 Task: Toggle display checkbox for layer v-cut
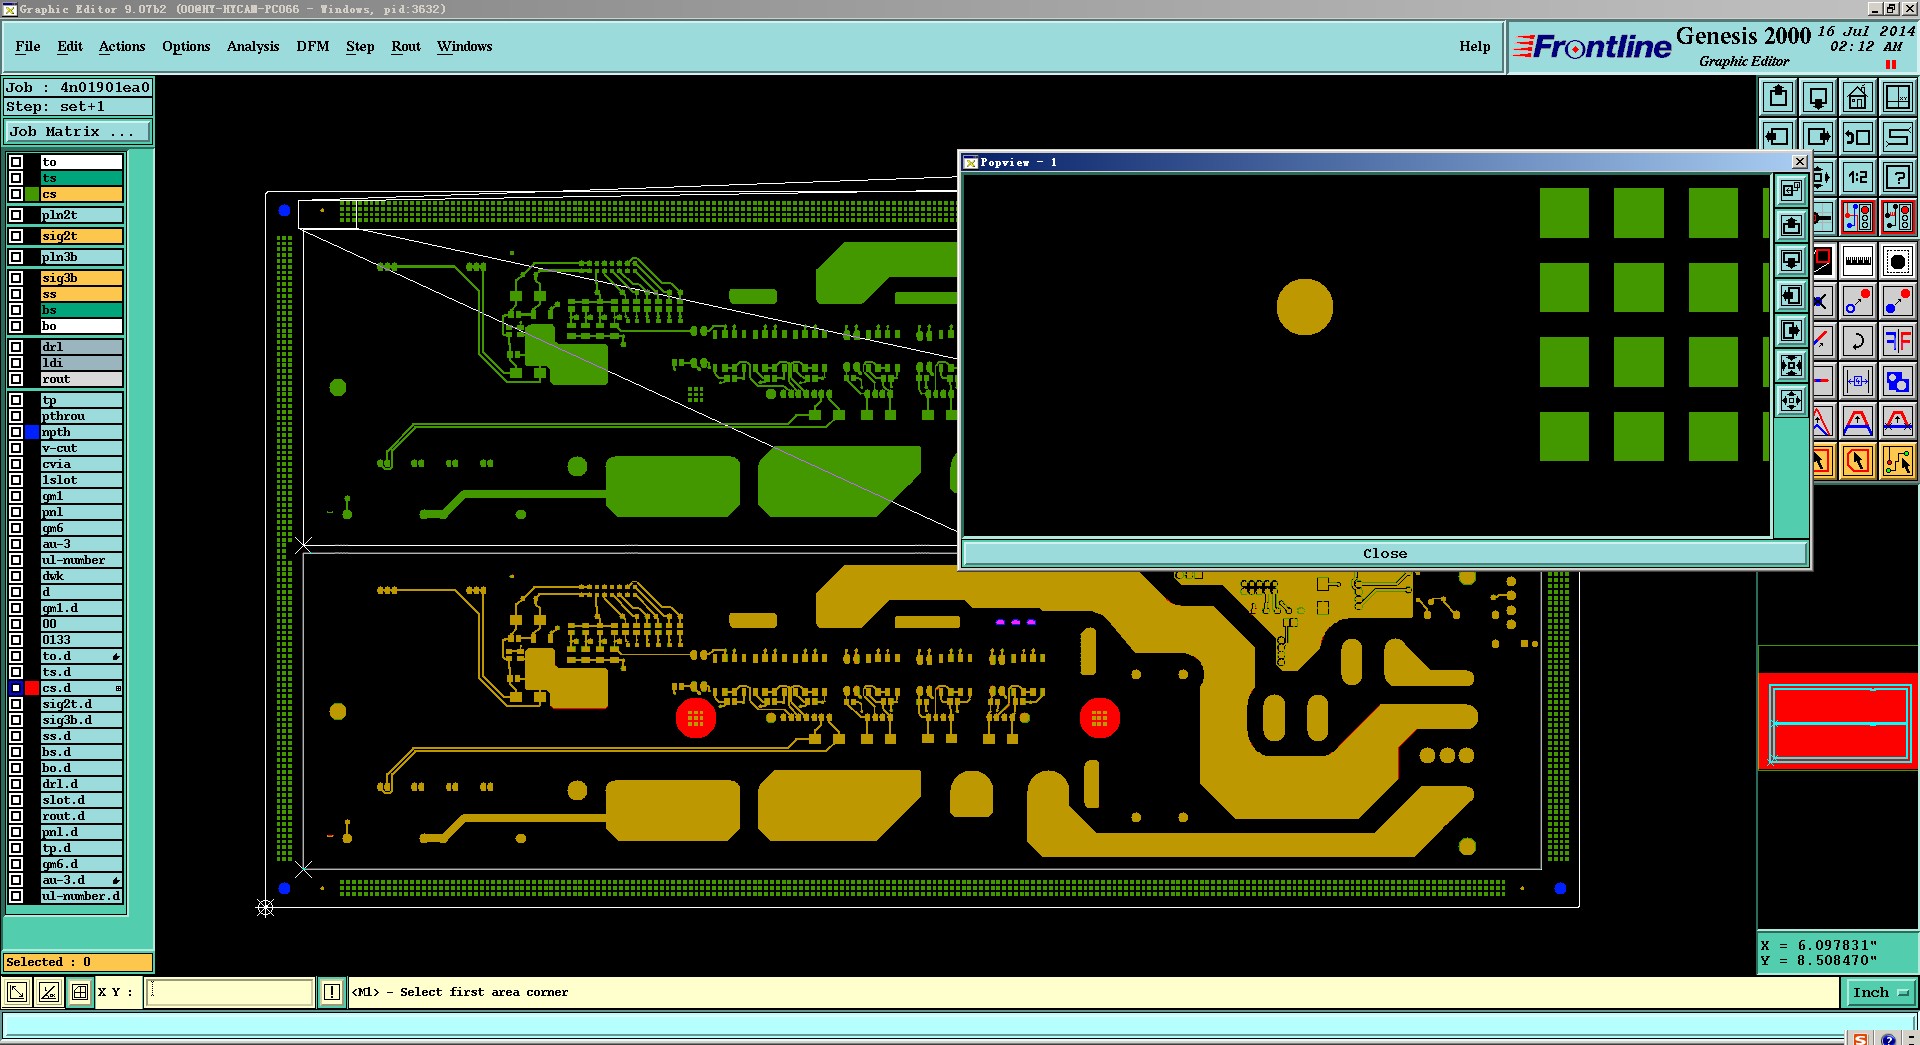click(16, 448)
